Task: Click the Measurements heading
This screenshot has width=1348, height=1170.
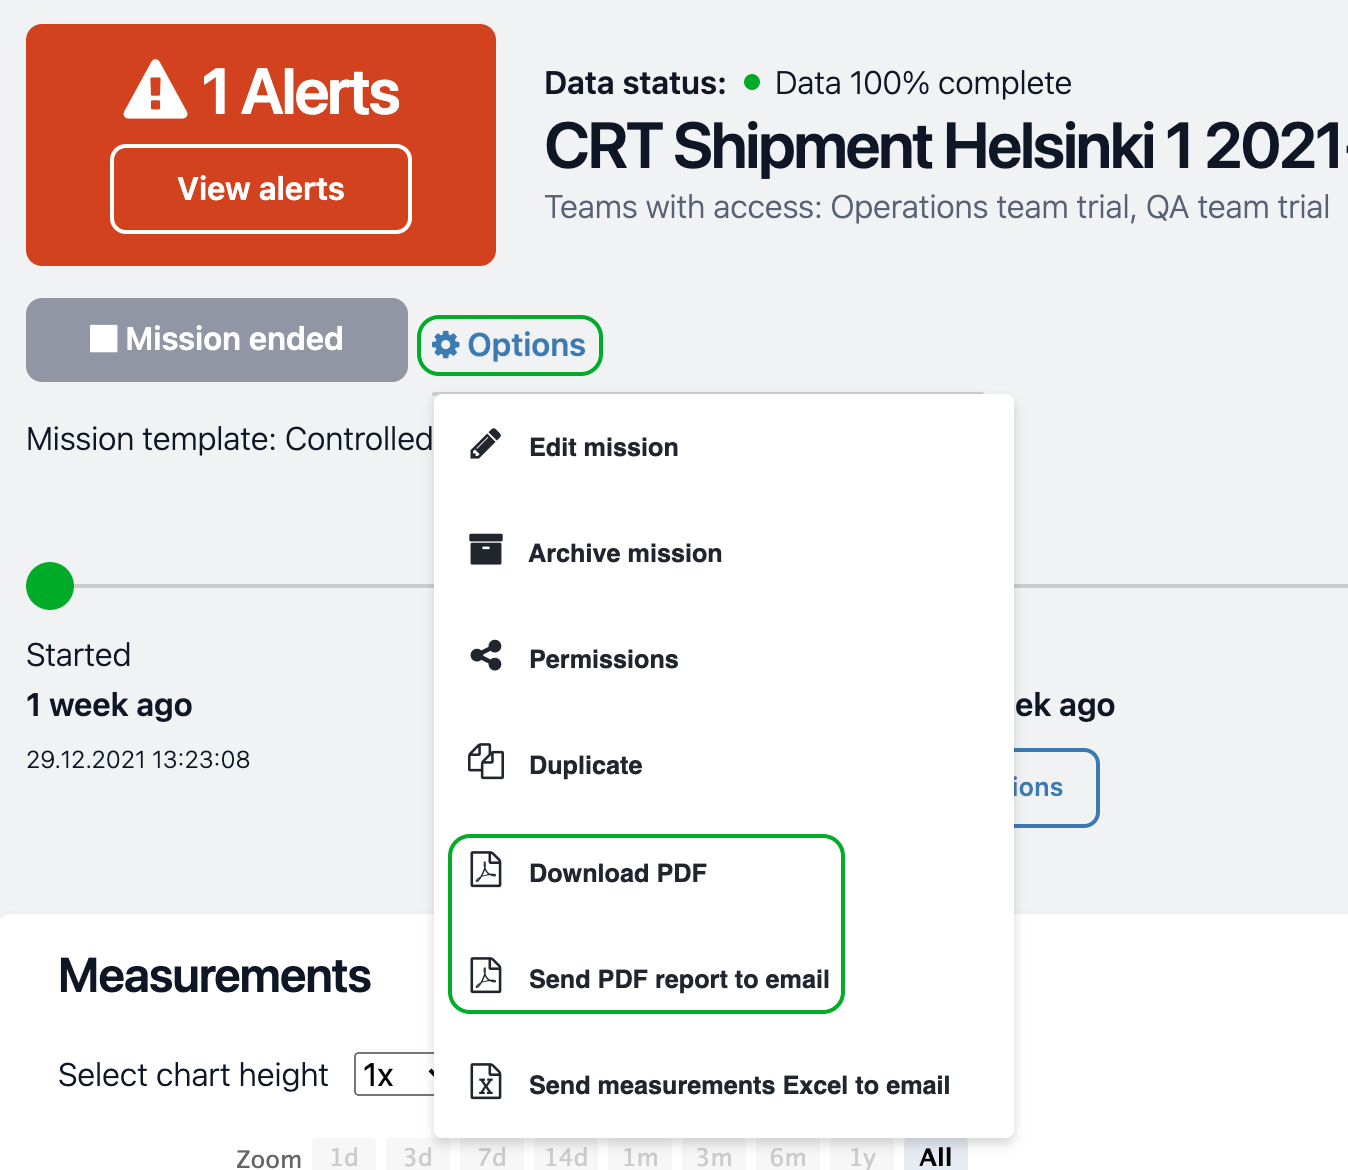Action: [x=215, y=976]
